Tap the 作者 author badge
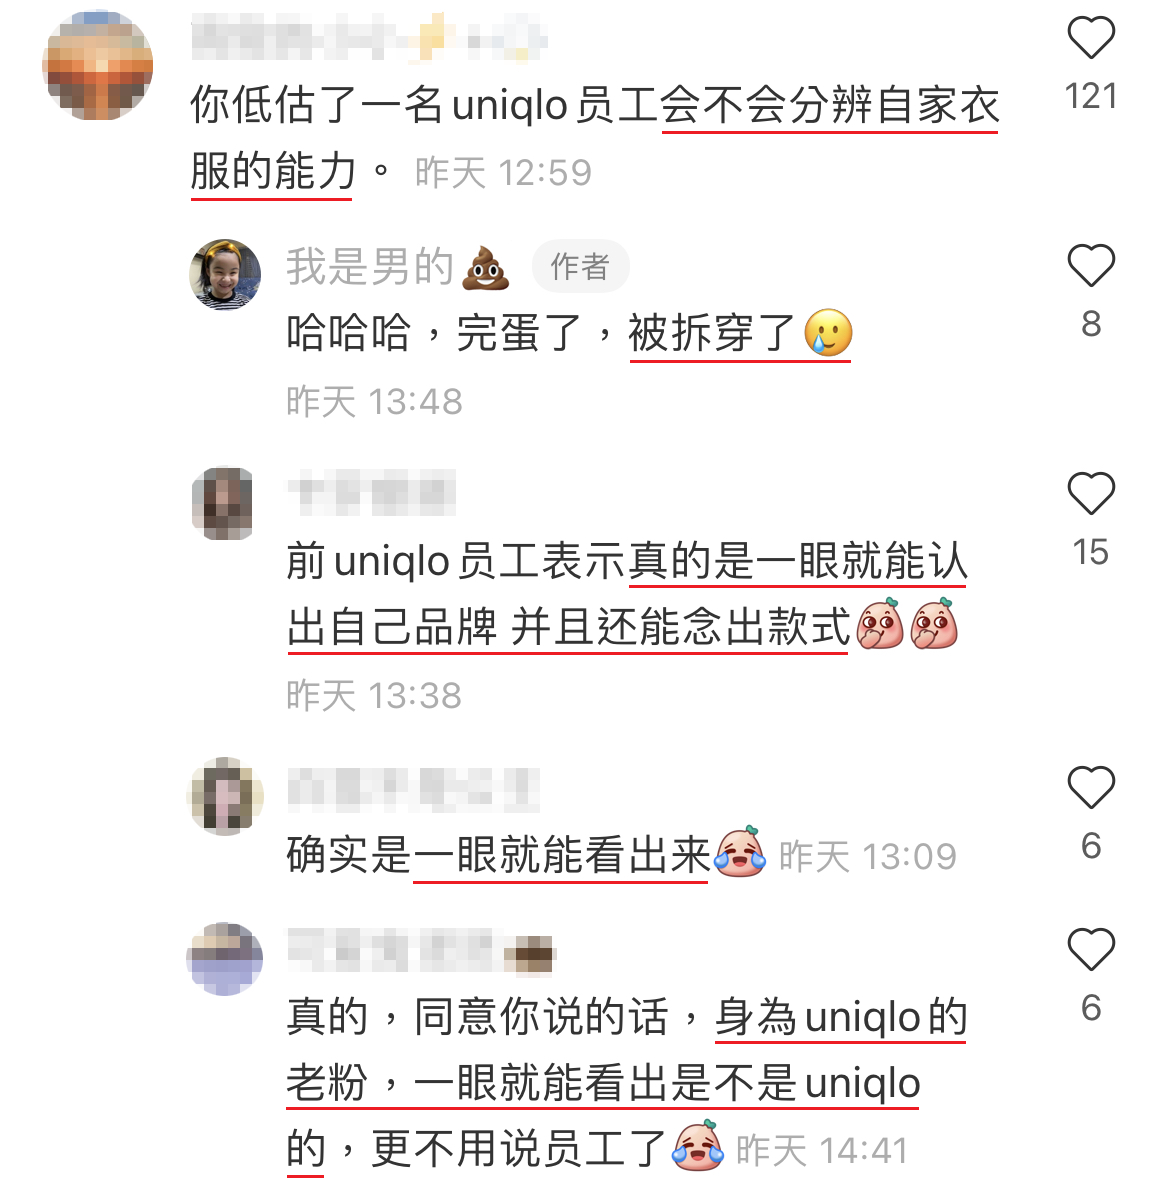This screenshot has height=1197, width=1170. (580, 266)
